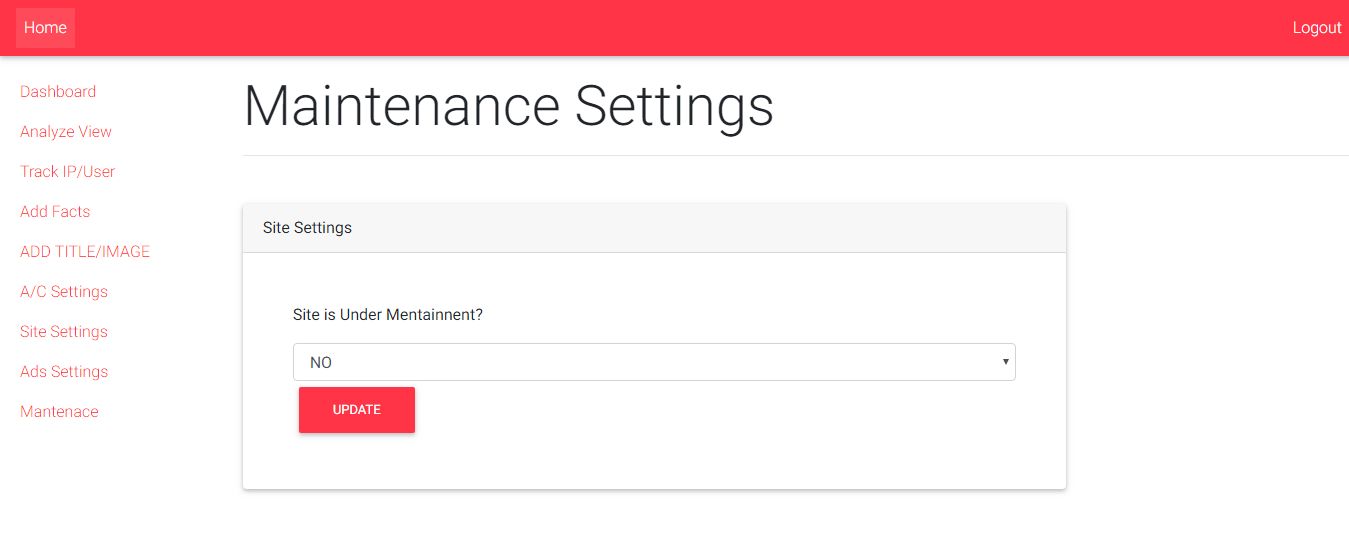Click the Maintenance Settings page heading

[x=508, y=106]
